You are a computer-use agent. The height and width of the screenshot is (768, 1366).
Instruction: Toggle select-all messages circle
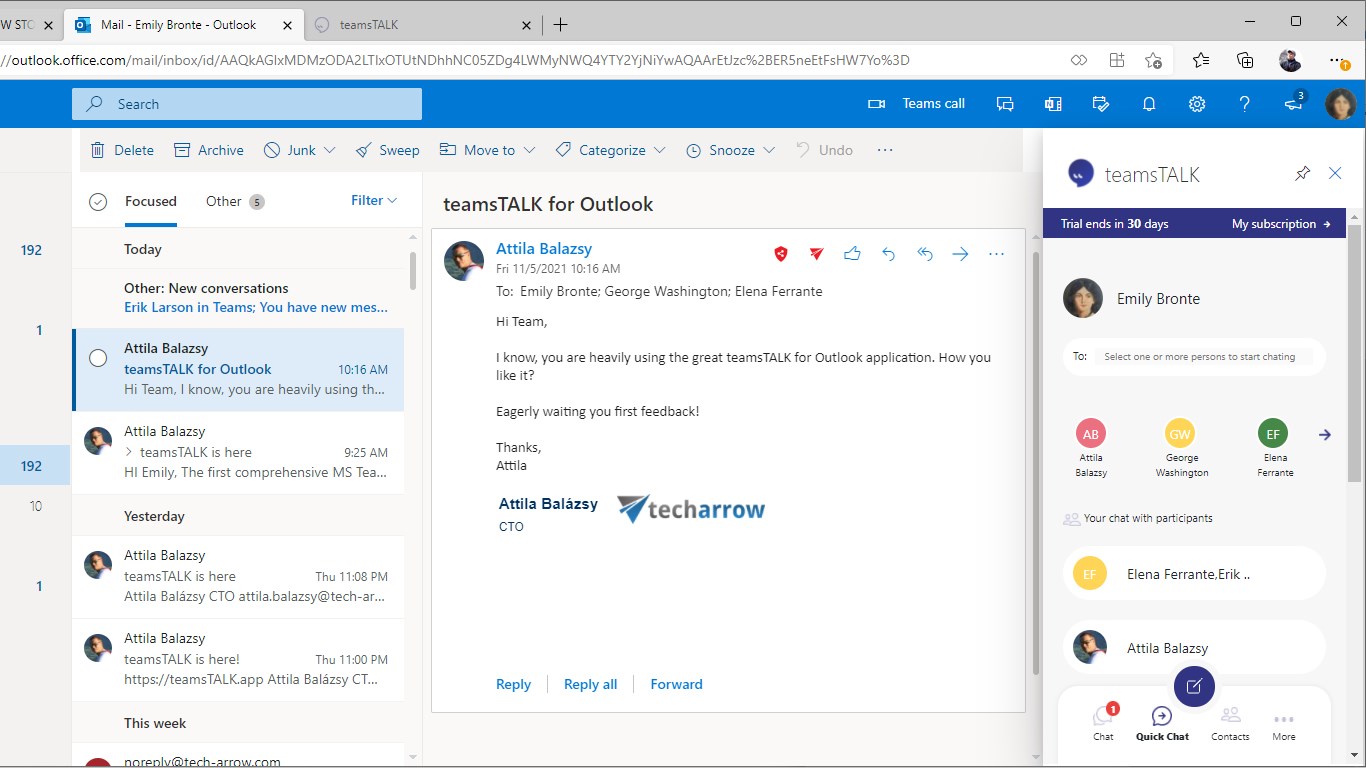[98, 202]
